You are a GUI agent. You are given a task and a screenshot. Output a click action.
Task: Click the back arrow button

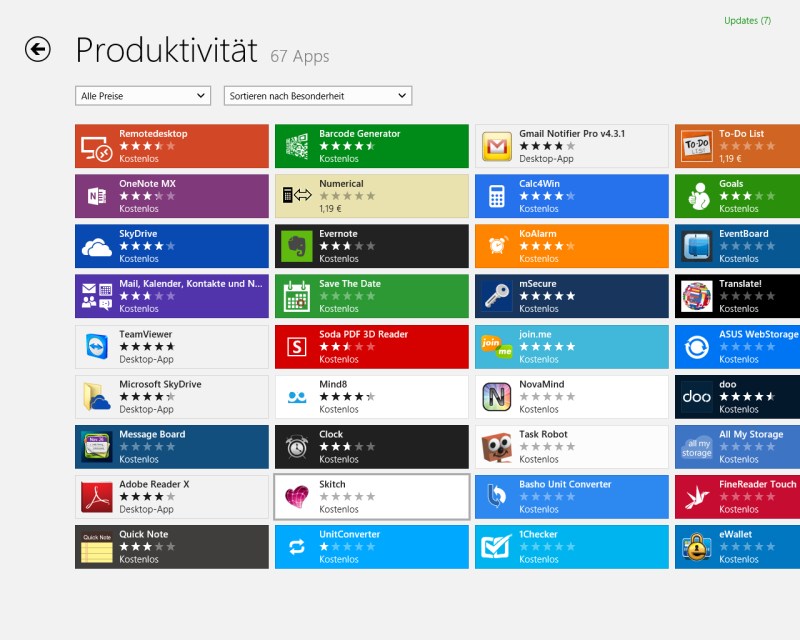click(x=38, y=49)
